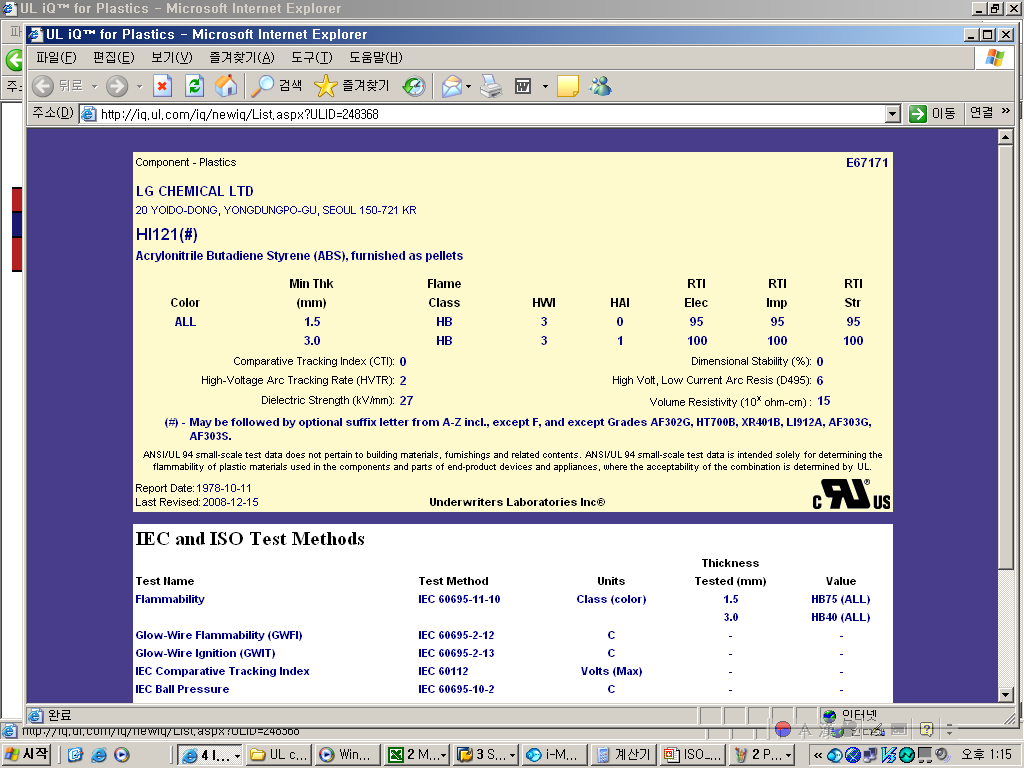Image resolution: width=1024 pixels, height=768 pixels.
Task: Open the Flammability test link
Action: click(x=170, y=599)
